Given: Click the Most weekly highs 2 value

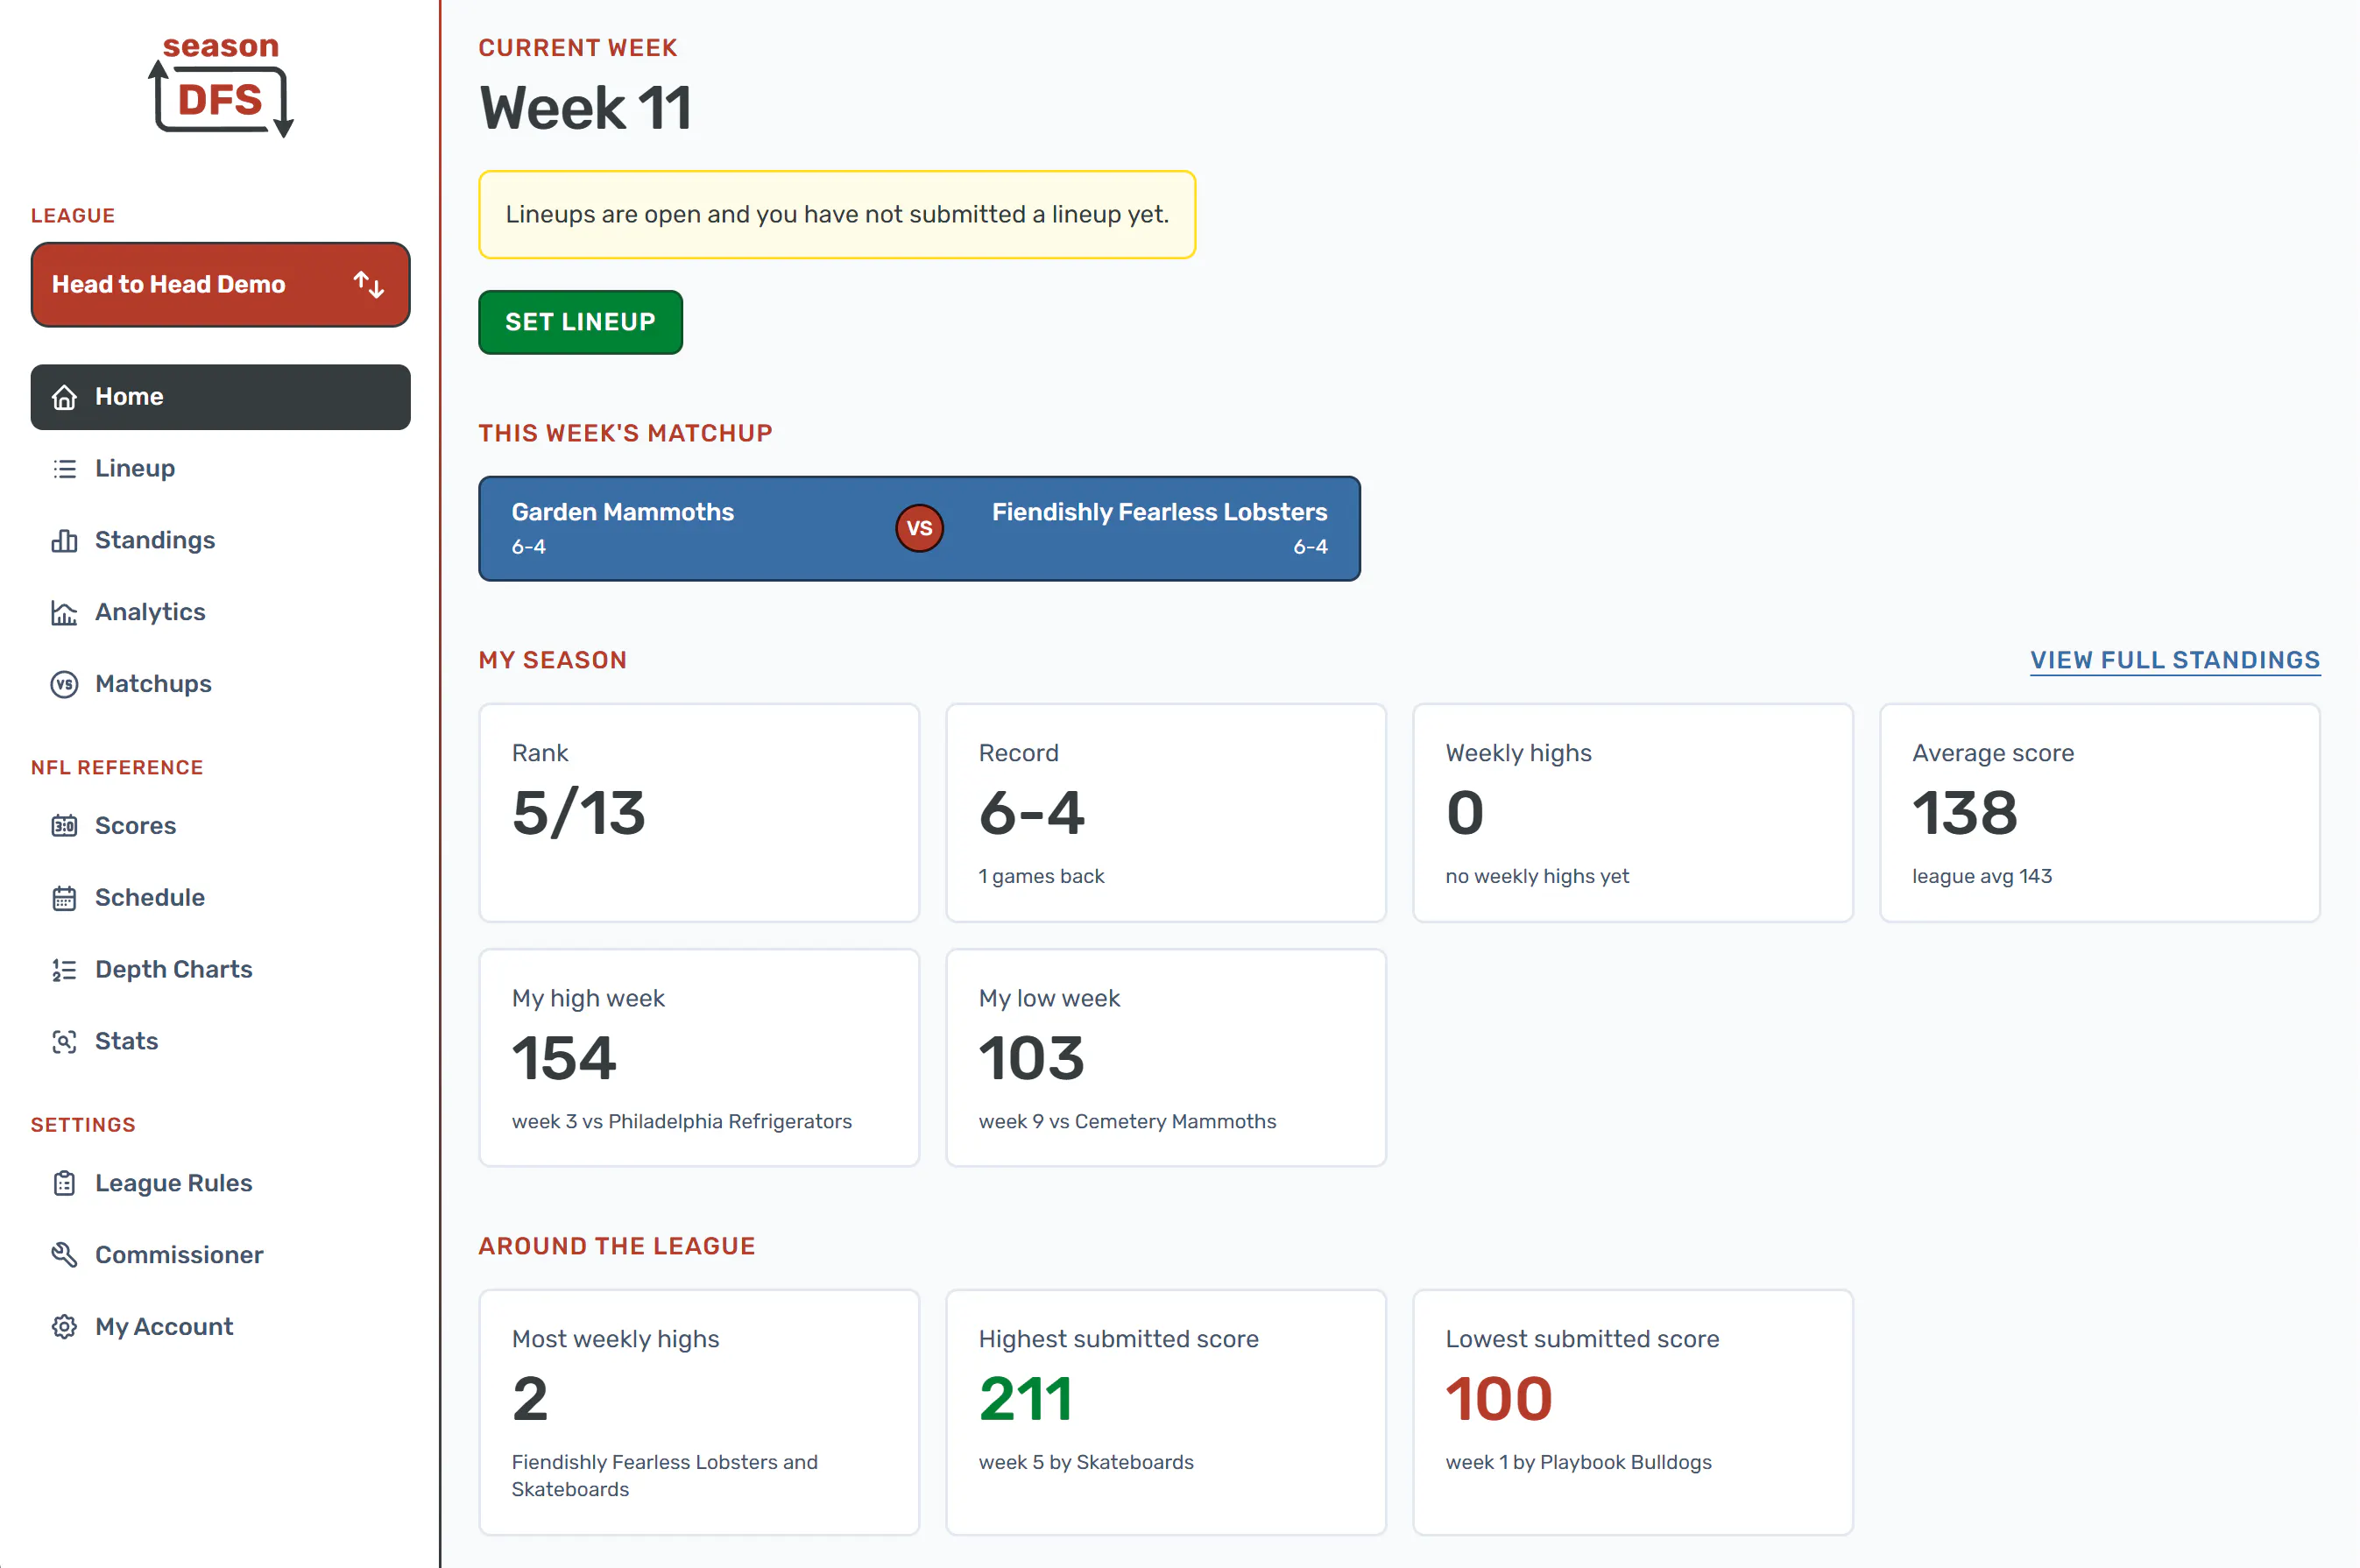Looking at the screenshot, I should coord(530,1399).
